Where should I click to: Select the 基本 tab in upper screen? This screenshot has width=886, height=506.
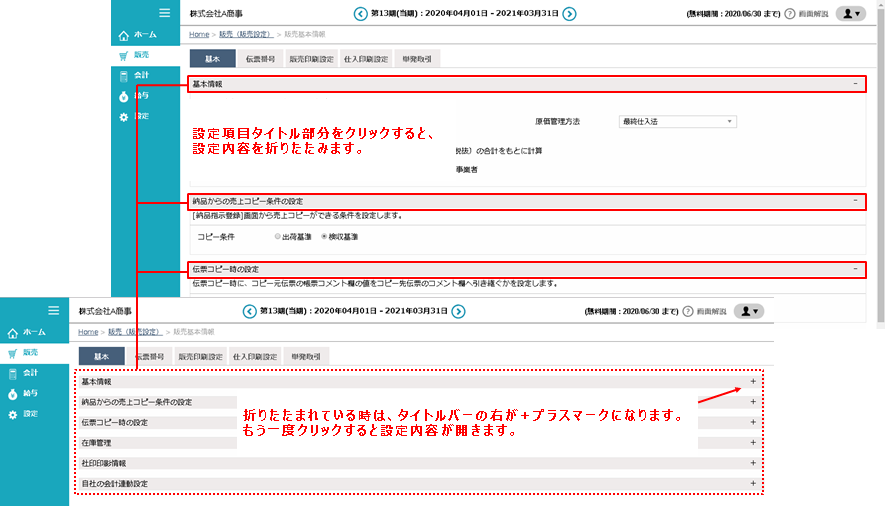212,59
